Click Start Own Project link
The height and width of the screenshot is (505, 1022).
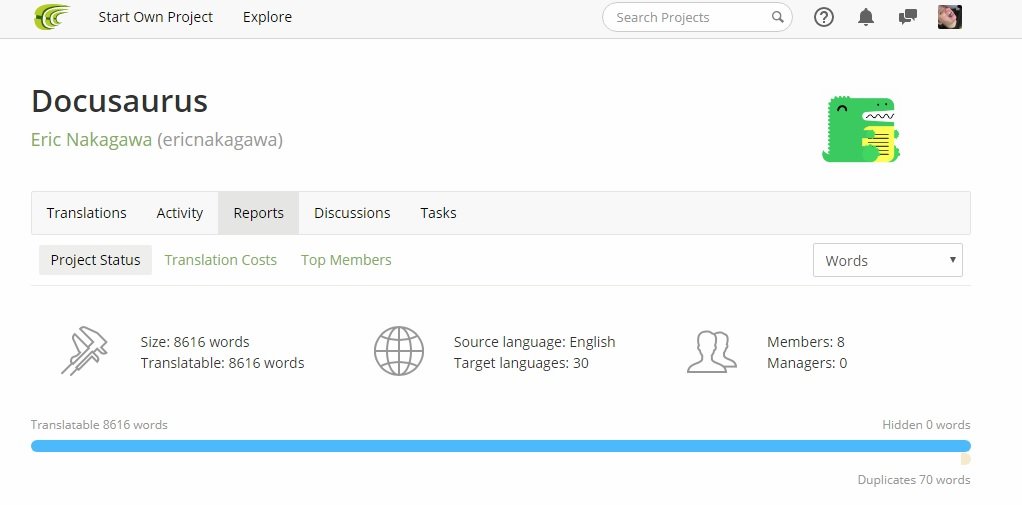click(x=156, y=17)
